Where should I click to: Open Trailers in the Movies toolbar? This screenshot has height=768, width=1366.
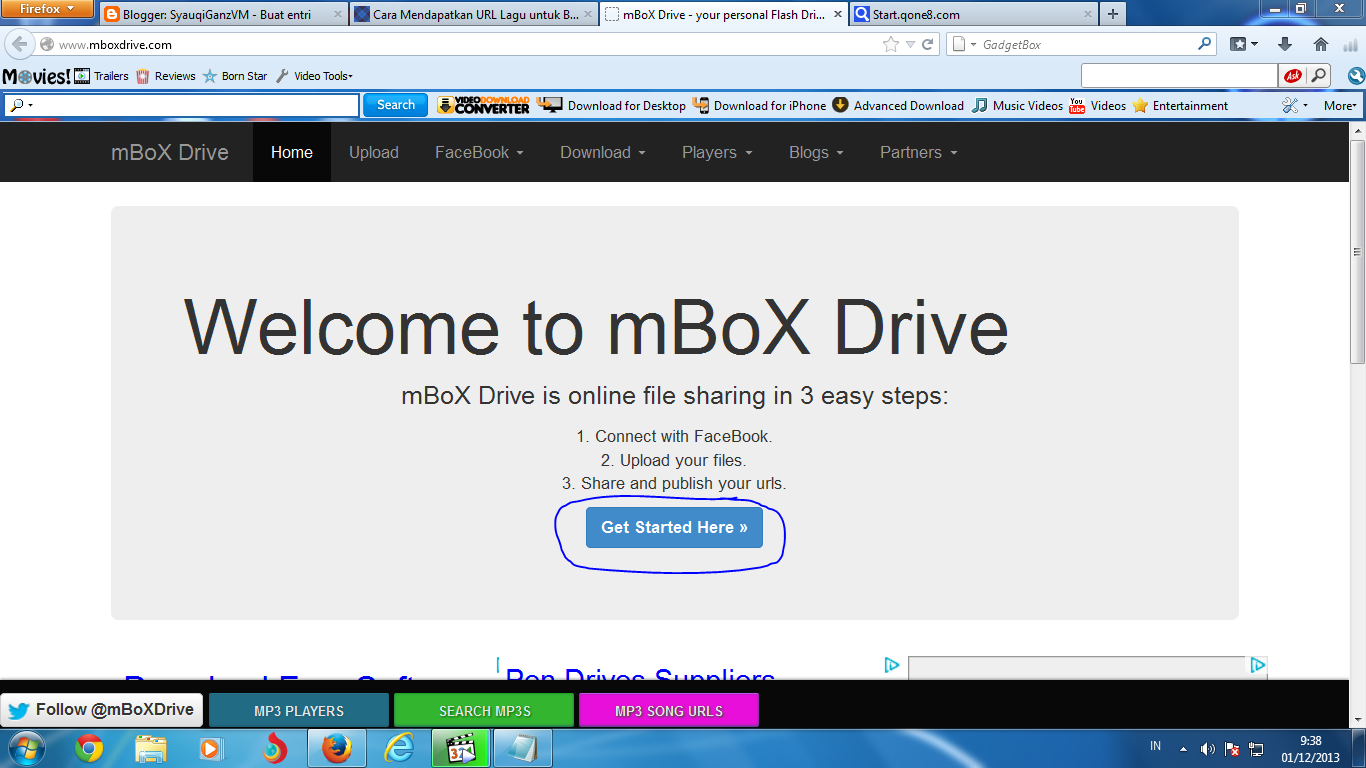coord(102,76)
